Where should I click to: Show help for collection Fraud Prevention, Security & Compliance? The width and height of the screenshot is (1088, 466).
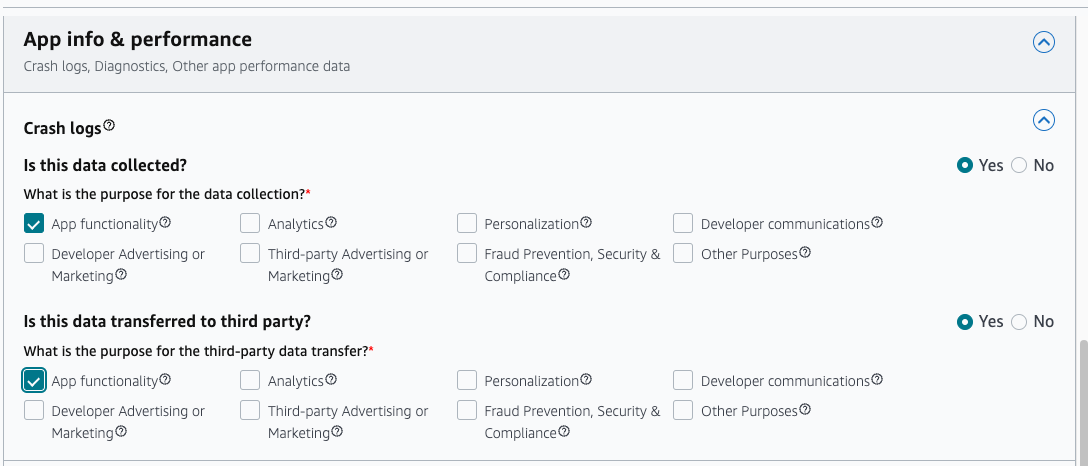(x=564, y=275)
